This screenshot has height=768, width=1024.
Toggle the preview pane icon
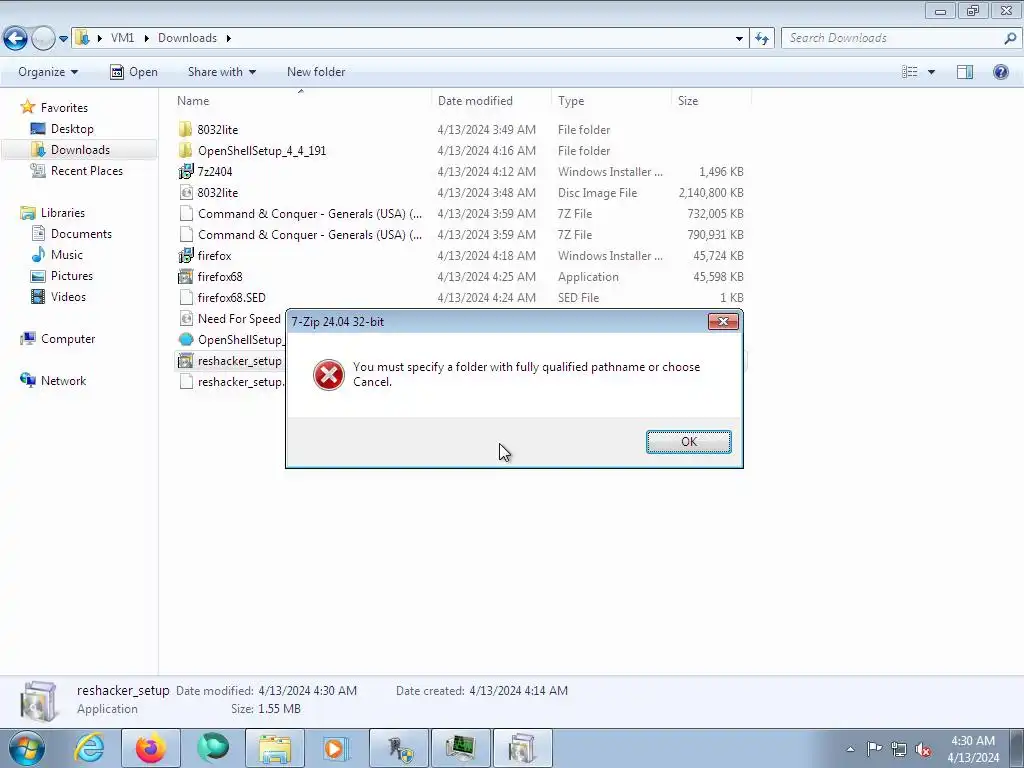pyautogui.click(x=965, y=72)
